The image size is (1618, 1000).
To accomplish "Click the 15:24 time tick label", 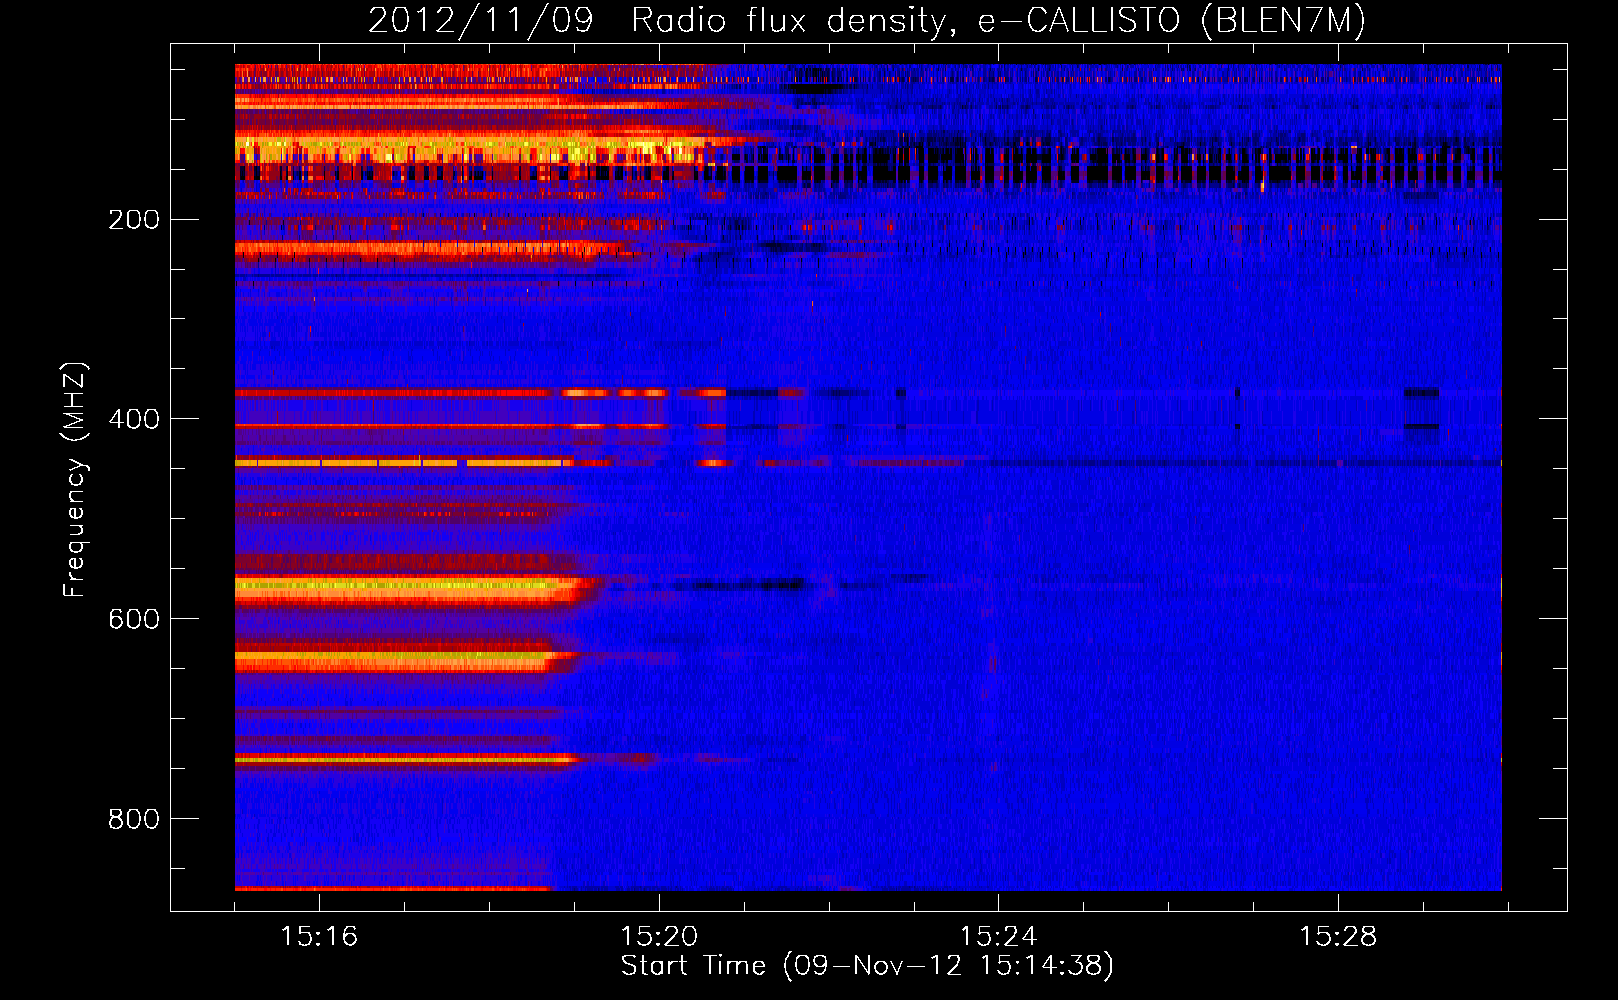I will [998, 937].
